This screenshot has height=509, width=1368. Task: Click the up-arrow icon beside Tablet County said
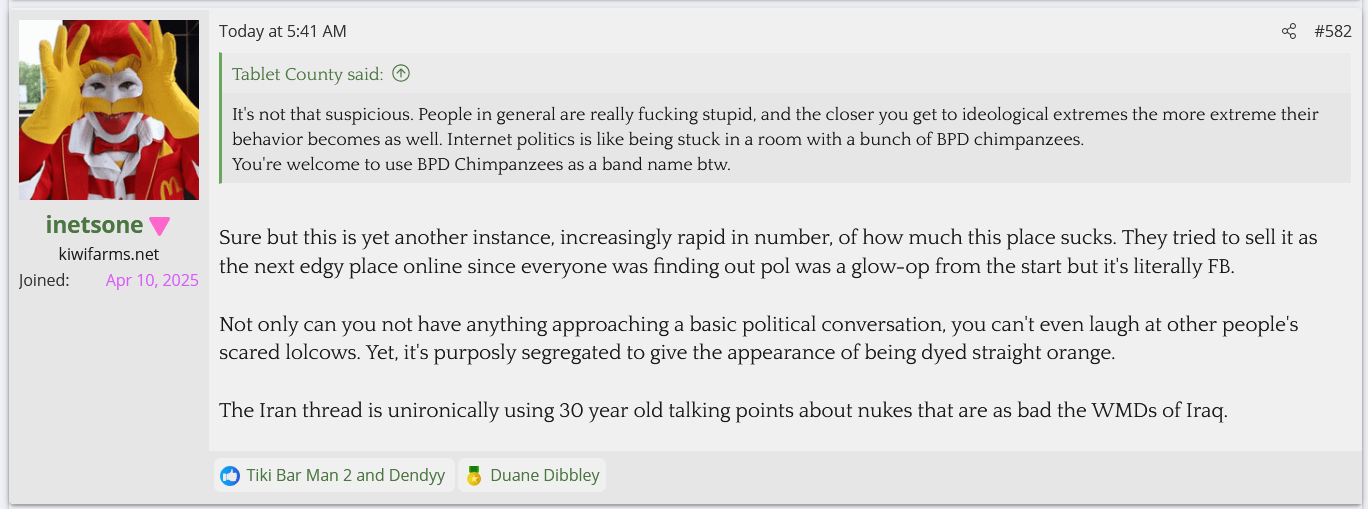pos(401,73)
